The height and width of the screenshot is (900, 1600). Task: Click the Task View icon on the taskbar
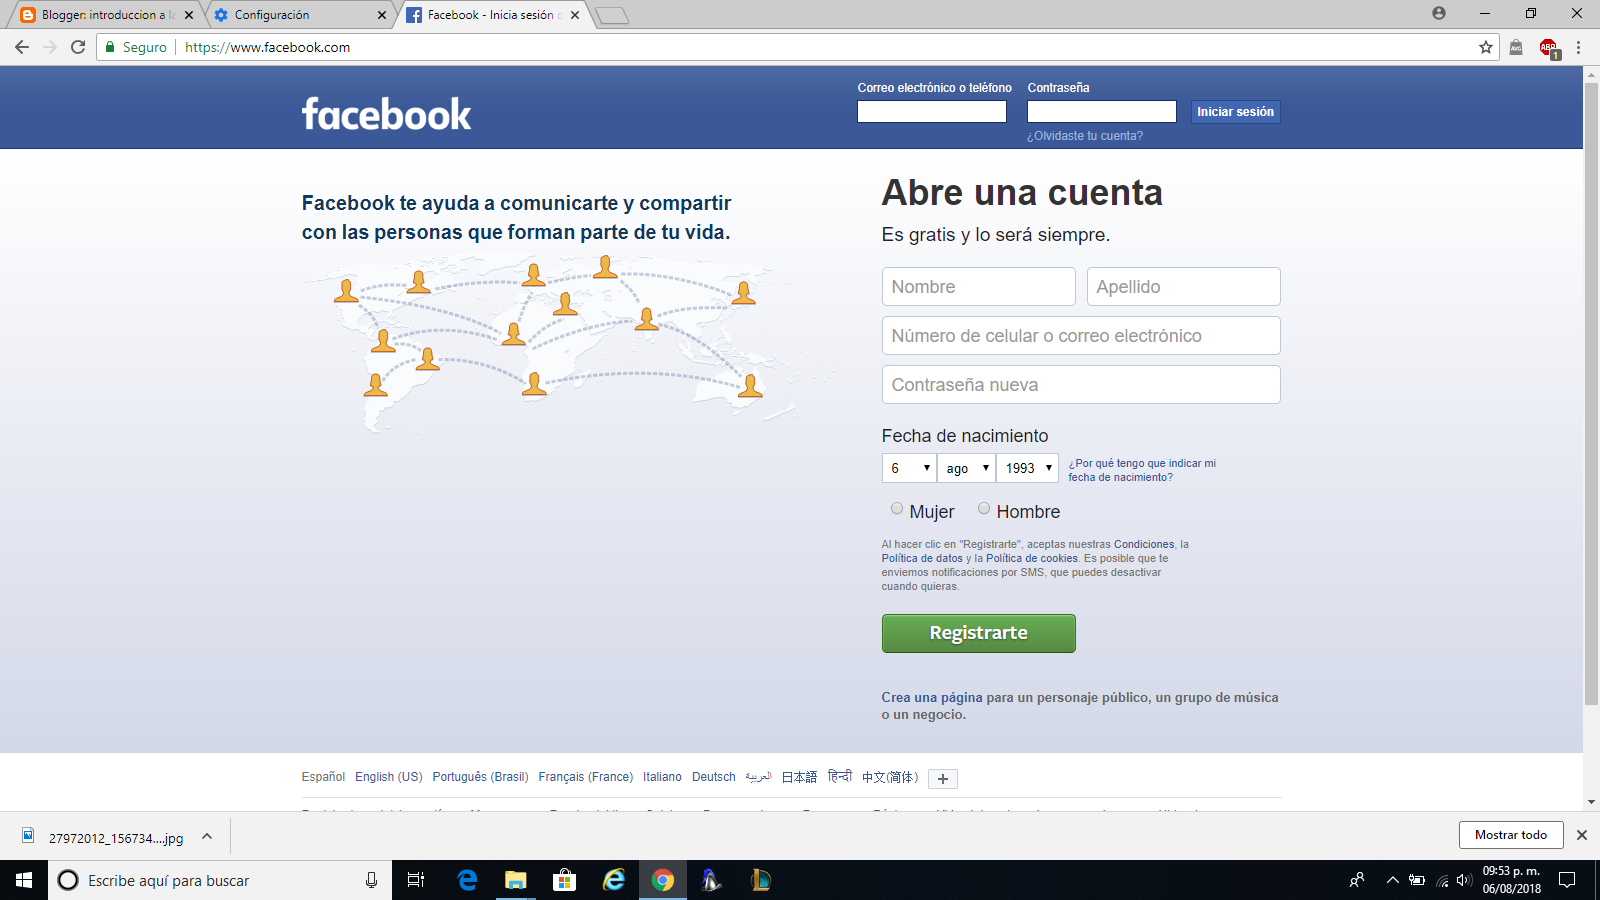[x=416, y=880]
